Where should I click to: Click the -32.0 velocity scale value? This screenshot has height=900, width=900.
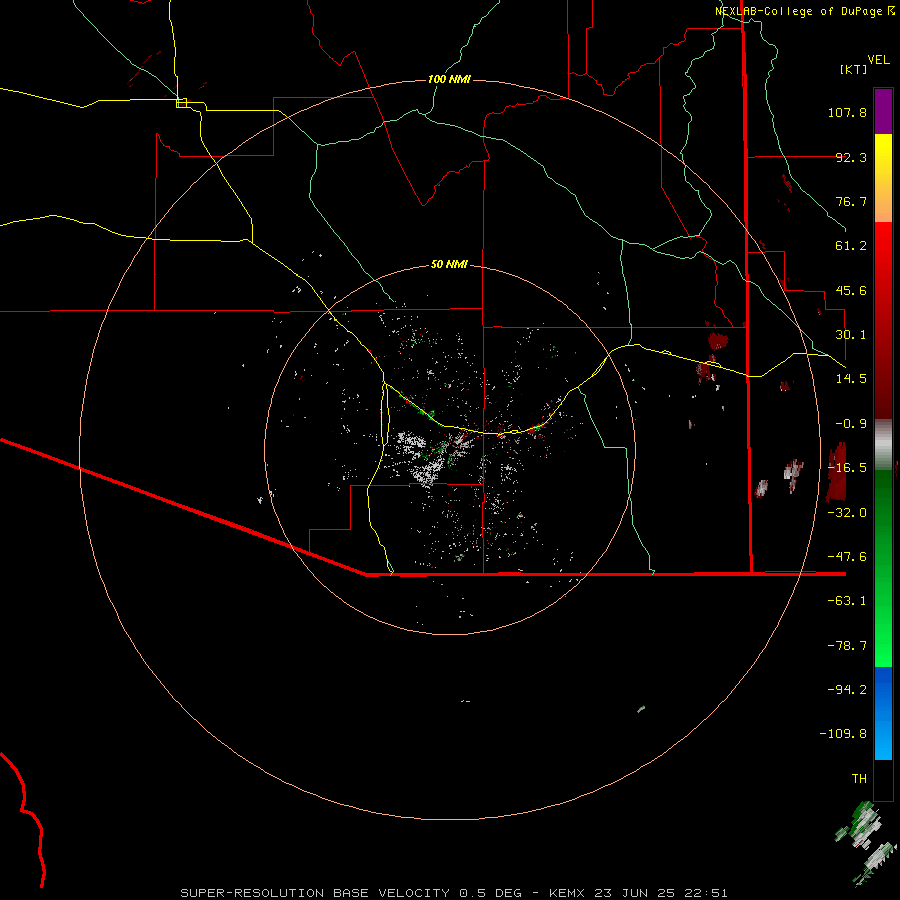(x=847, y=513)
